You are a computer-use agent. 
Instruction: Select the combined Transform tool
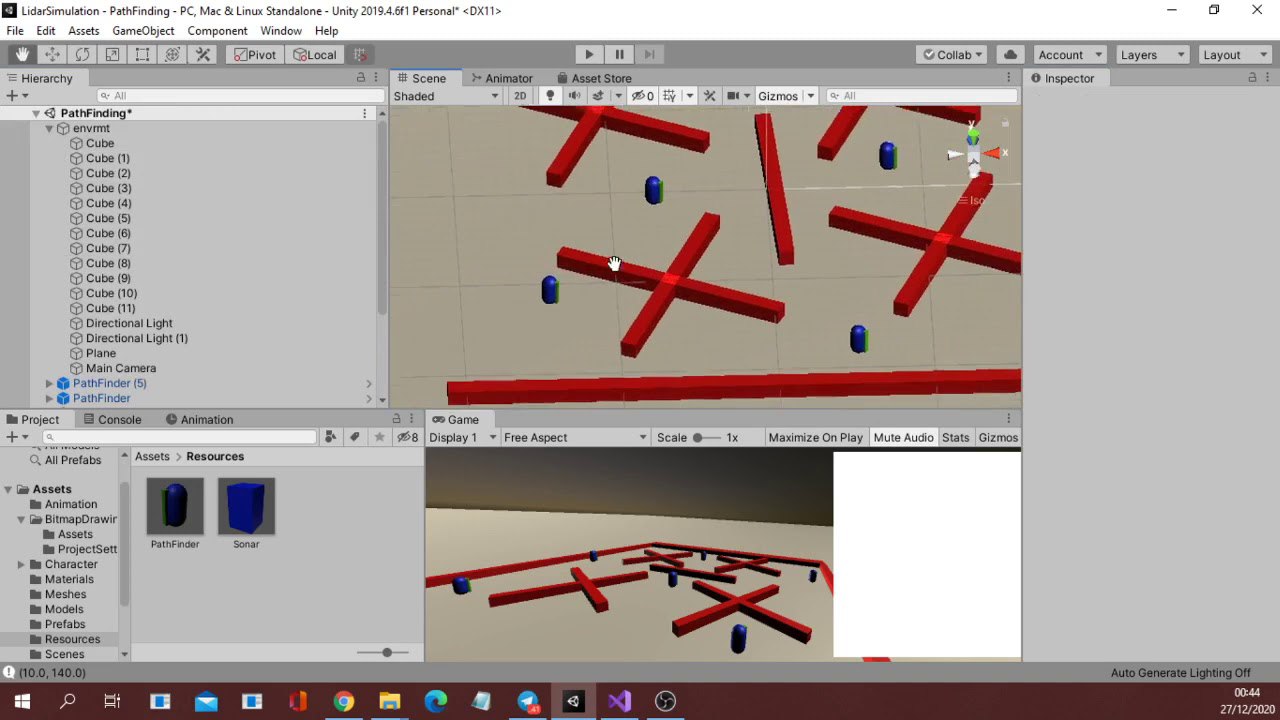172,55
